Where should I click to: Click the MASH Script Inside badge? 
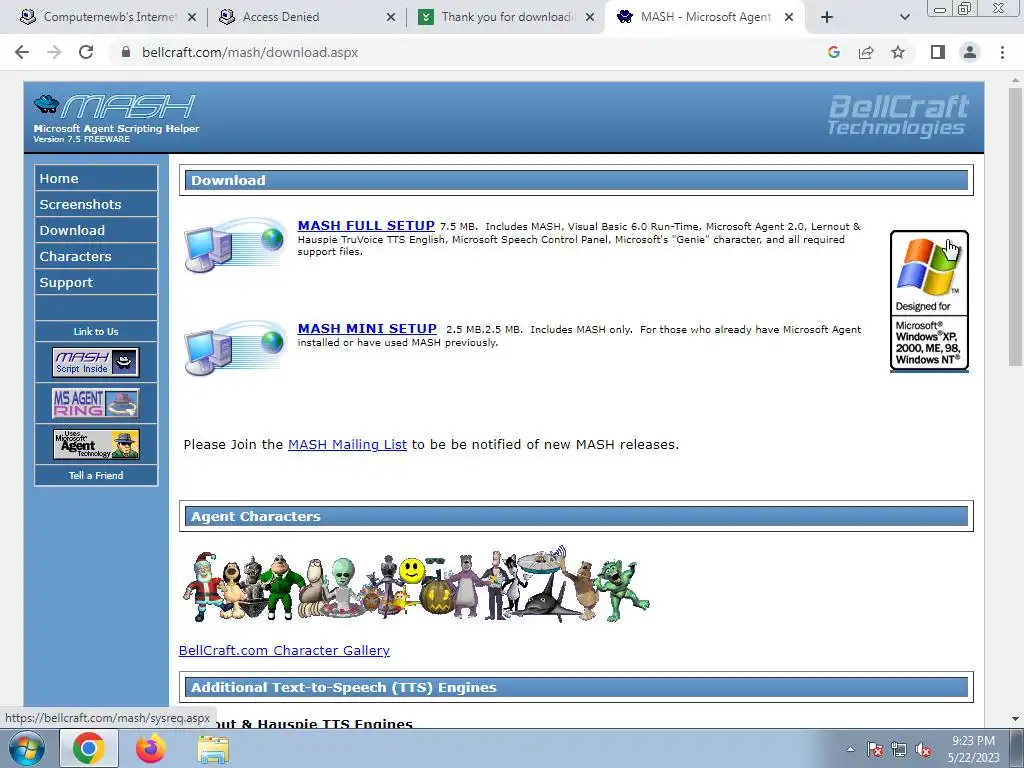click(x=96, y=362)
